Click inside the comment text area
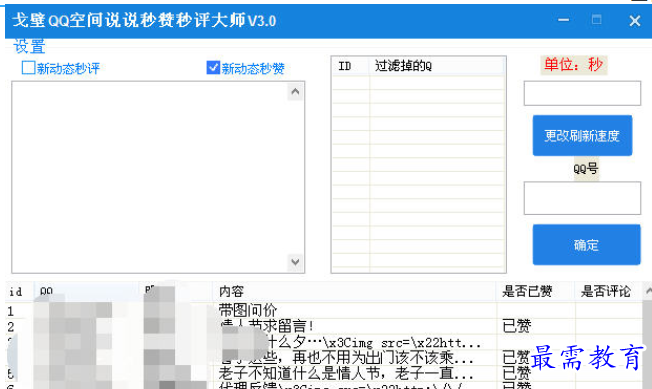 click(x=150, y=177)
